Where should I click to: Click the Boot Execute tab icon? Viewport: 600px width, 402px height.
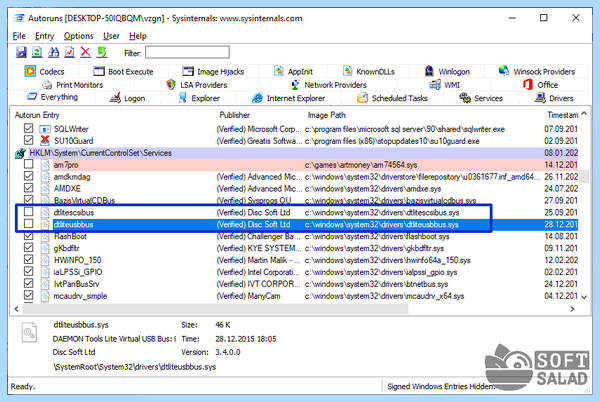[99, 72]
